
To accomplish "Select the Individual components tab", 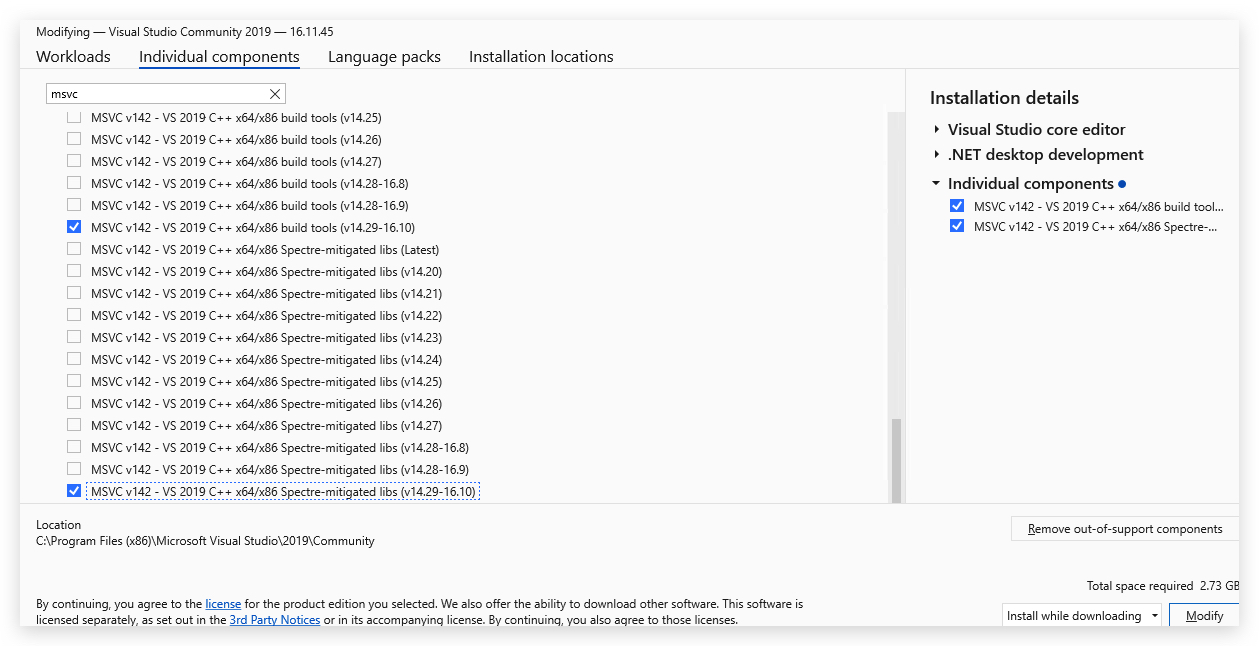I will tap(219, 57).
